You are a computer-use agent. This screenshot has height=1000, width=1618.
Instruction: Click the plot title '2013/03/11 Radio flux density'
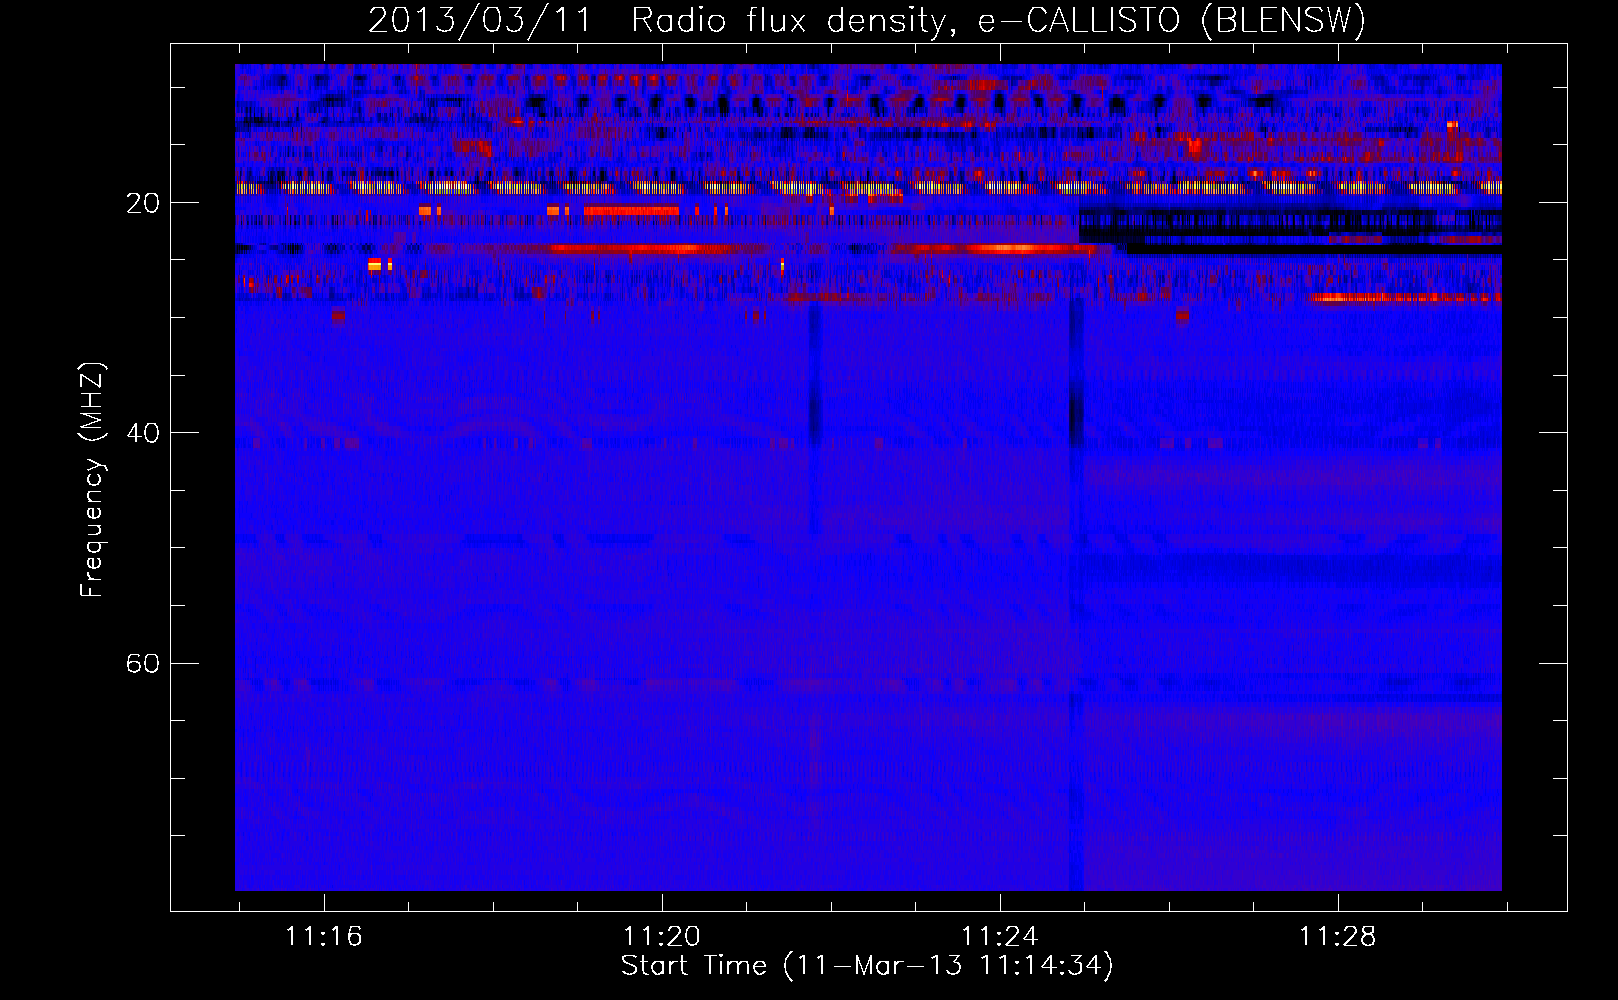click(866, 20)
